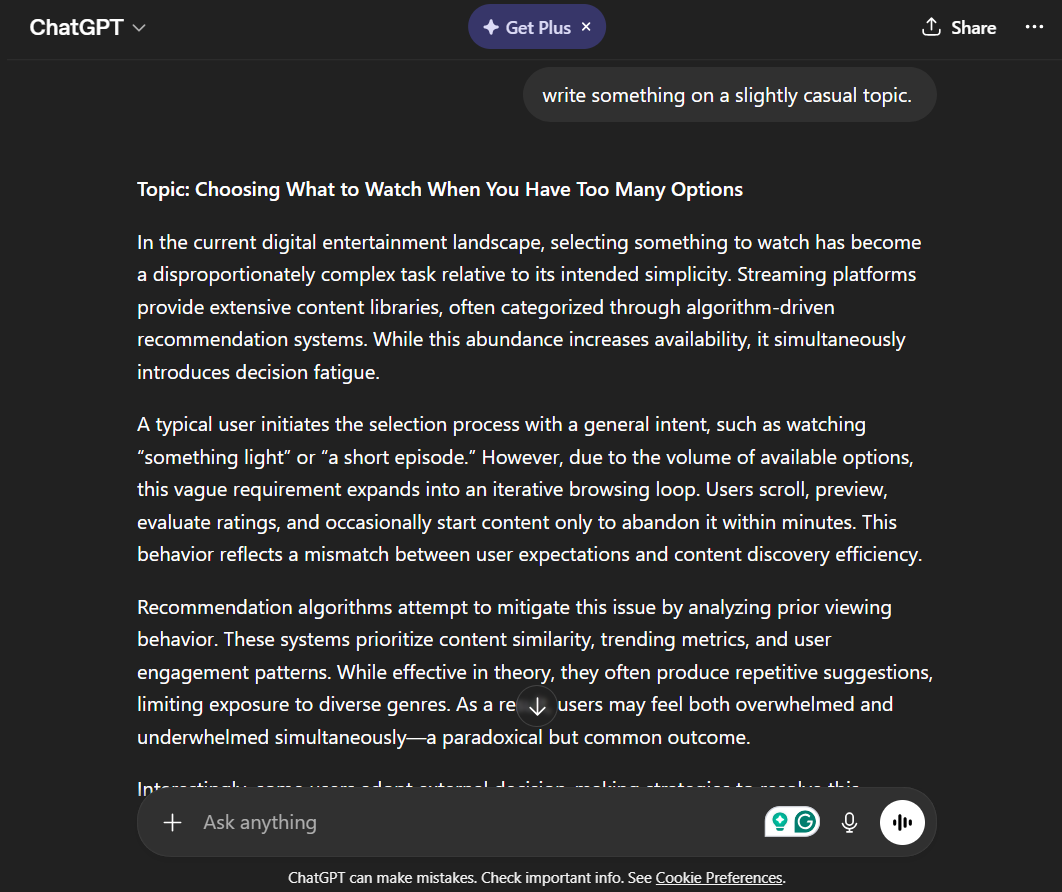
Task: Click the green lightbulb Grammarly suggestion icon
Action: [x=780, y=822]
